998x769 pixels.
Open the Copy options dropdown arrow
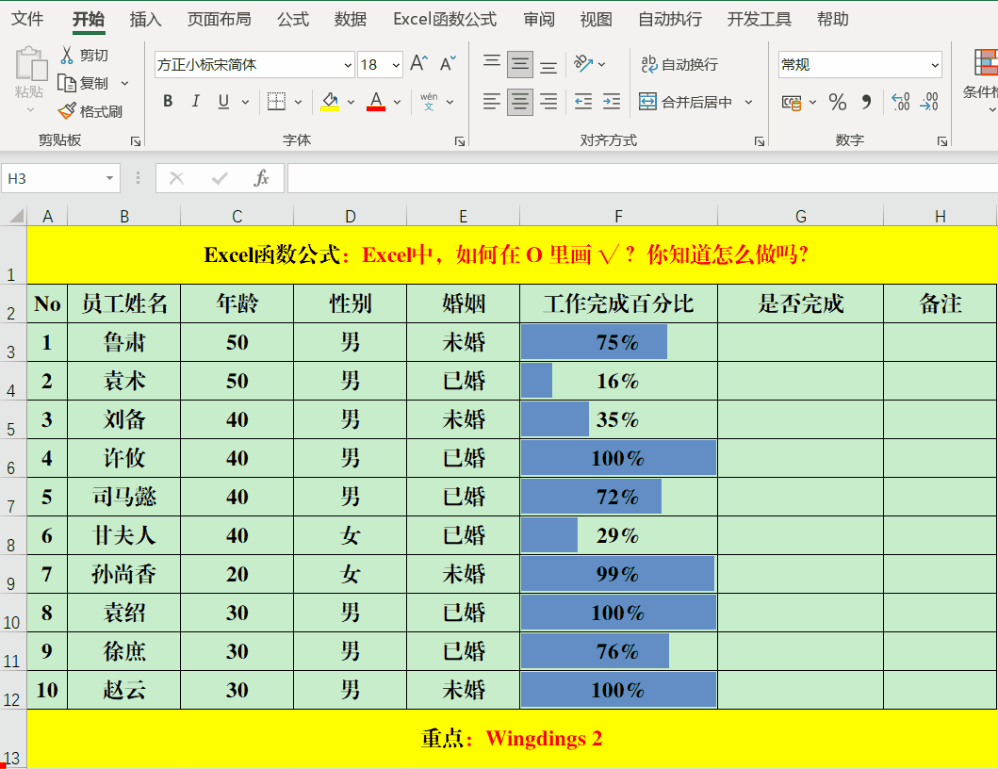(125, 83)
